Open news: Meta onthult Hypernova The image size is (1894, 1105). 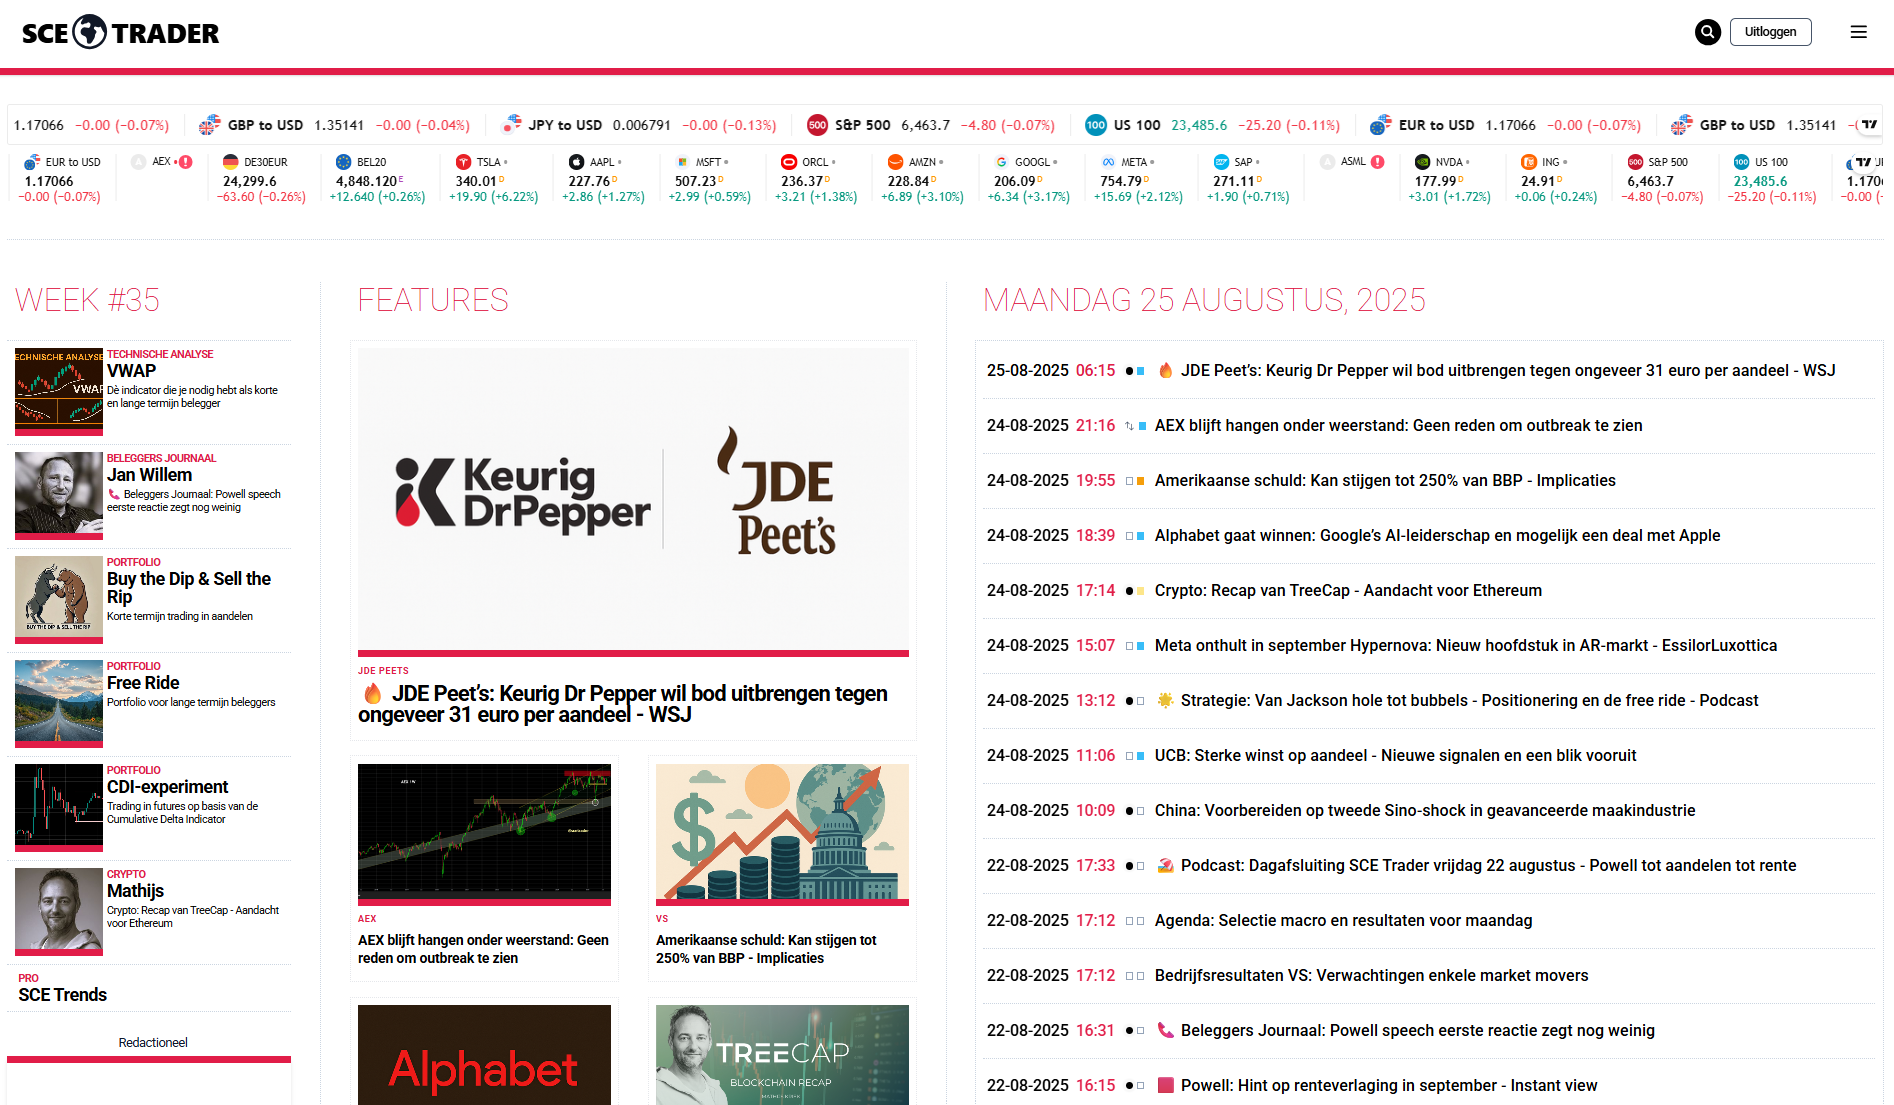coord(1466,645)
